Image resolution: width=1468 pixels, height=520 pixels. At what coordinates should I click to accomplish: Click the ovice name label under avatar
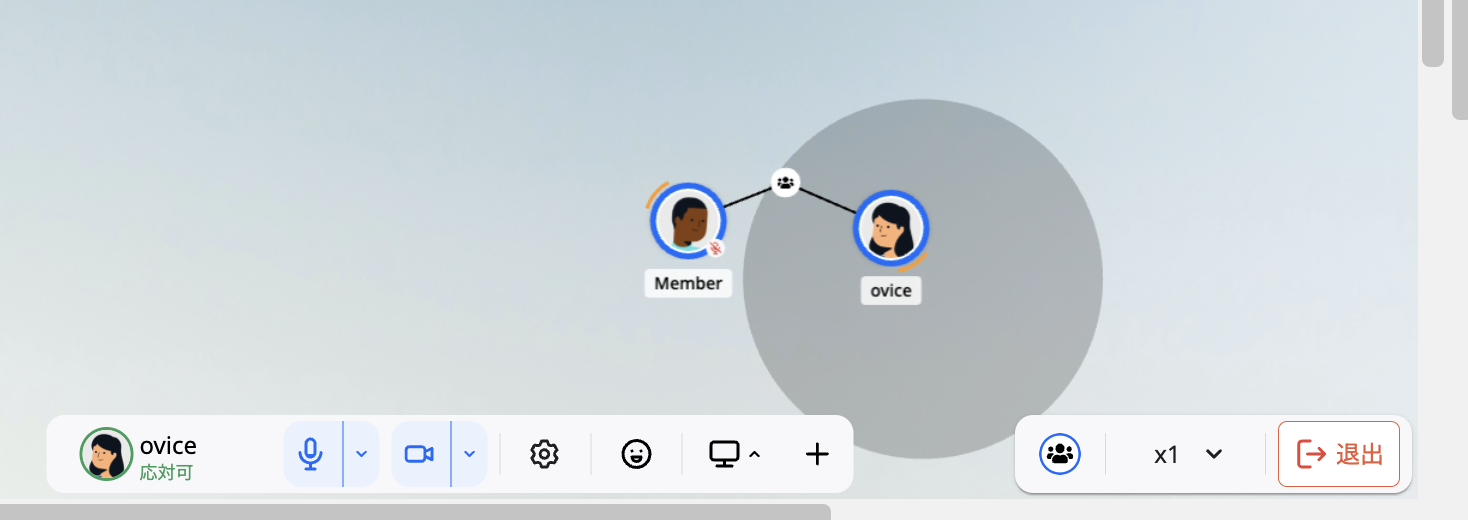point(891,291)
